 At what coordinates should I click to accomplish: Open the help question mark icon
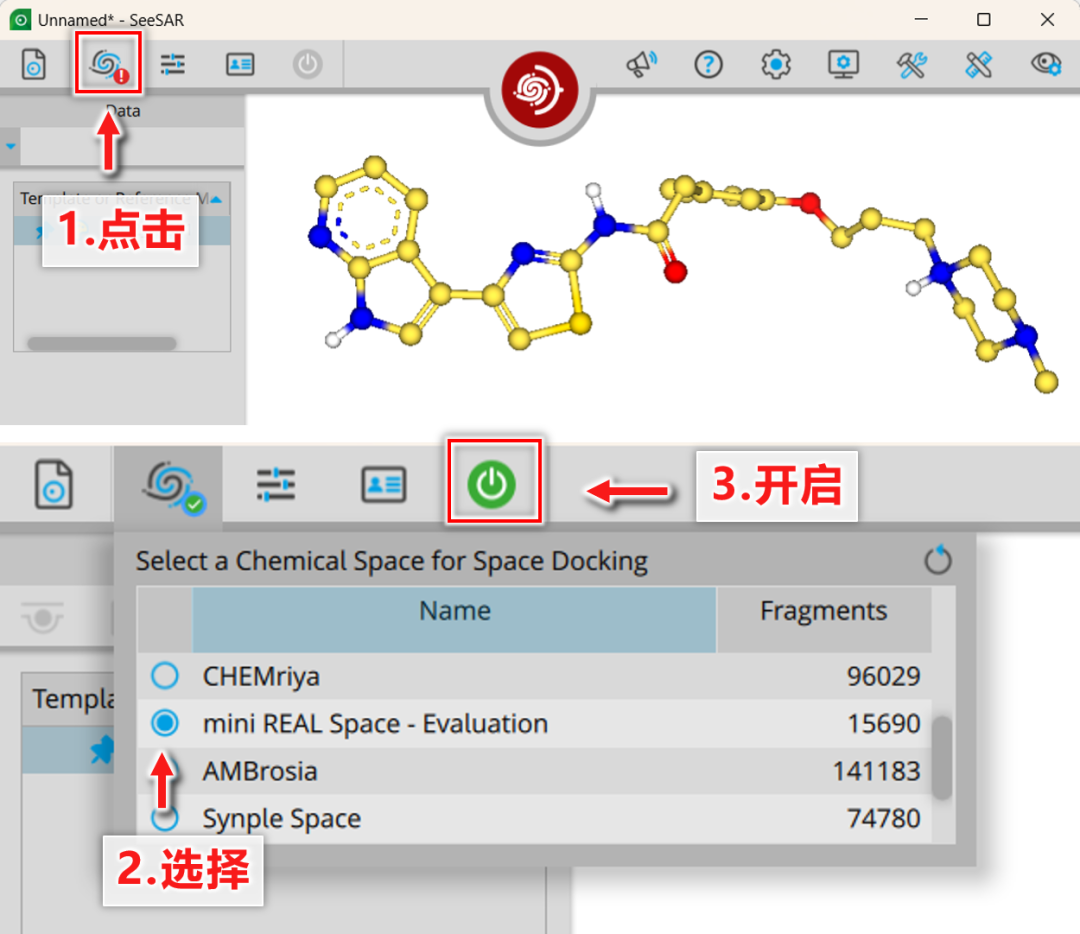coord(708,65)
